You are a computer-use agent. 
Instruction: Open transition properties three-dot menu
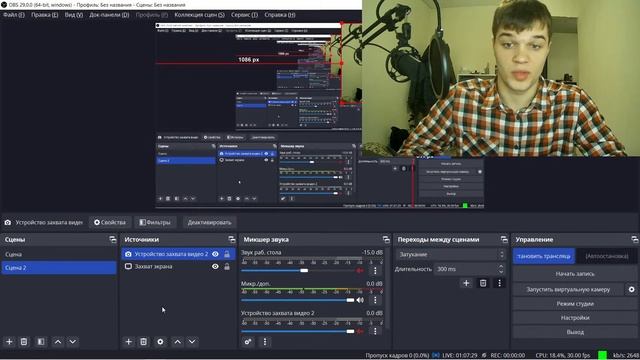499,283
